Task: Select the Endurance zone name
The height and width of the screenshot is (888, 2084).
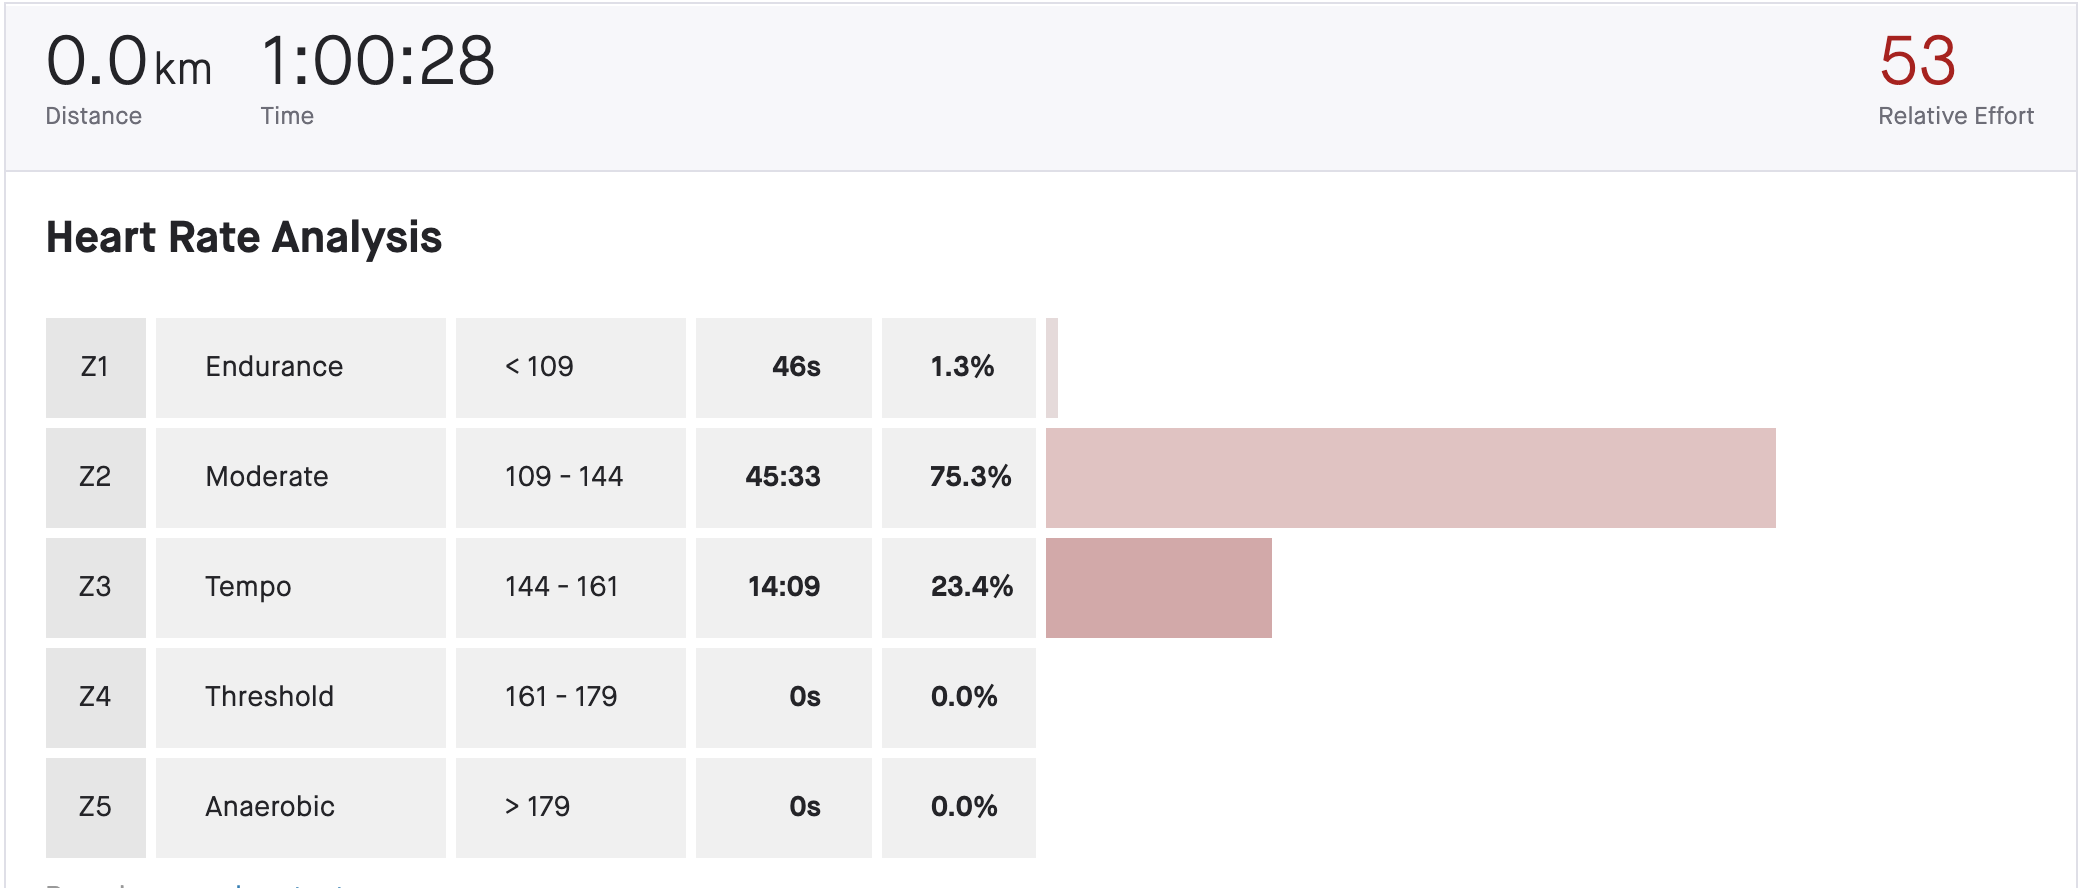Action: pyautogui.click(x=274, y=367)
